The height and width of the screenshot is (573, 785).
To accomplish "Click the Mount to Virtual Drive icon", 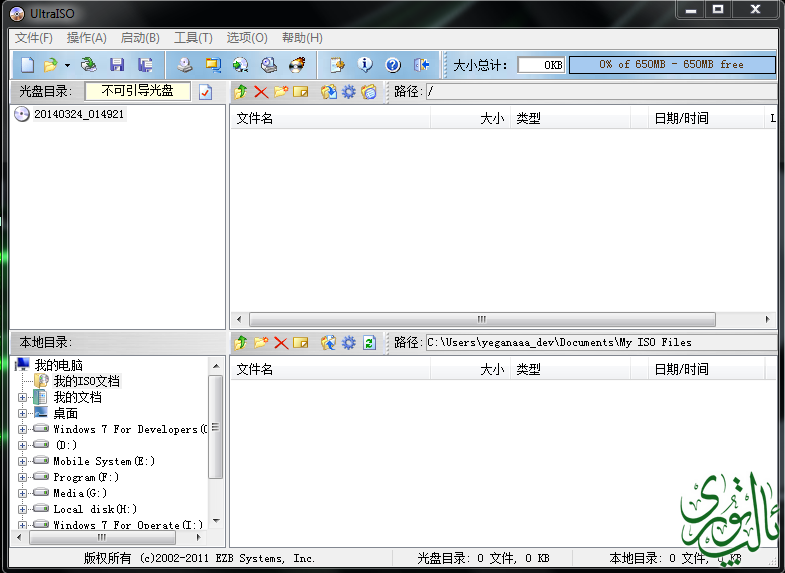I will 269,65.
